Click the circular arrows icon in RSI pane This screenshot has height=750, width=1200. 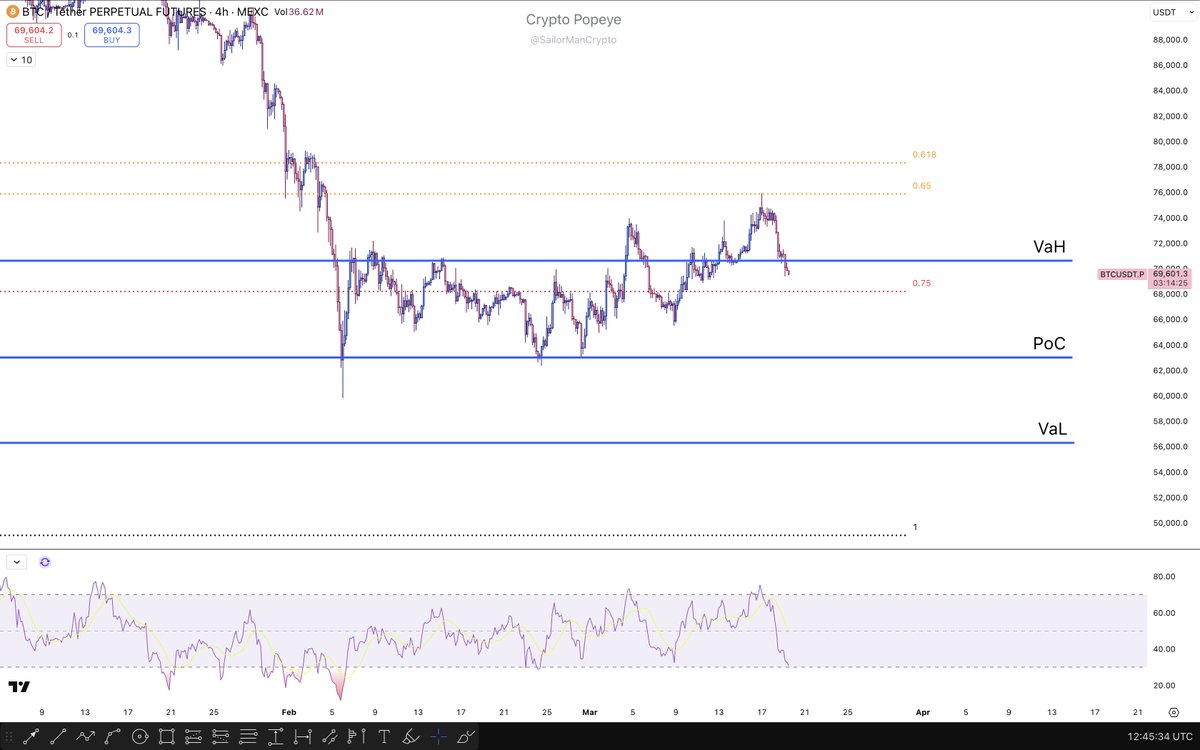tap(45, 562)
